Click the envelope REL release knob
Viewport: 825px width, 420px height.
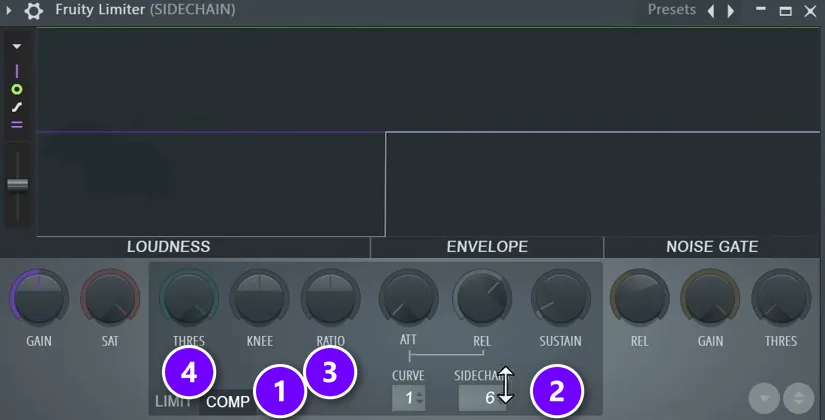coord(482,298)
